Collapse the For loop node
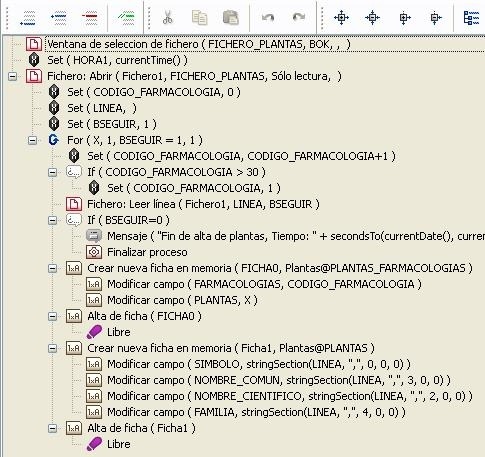 [33, 140]
